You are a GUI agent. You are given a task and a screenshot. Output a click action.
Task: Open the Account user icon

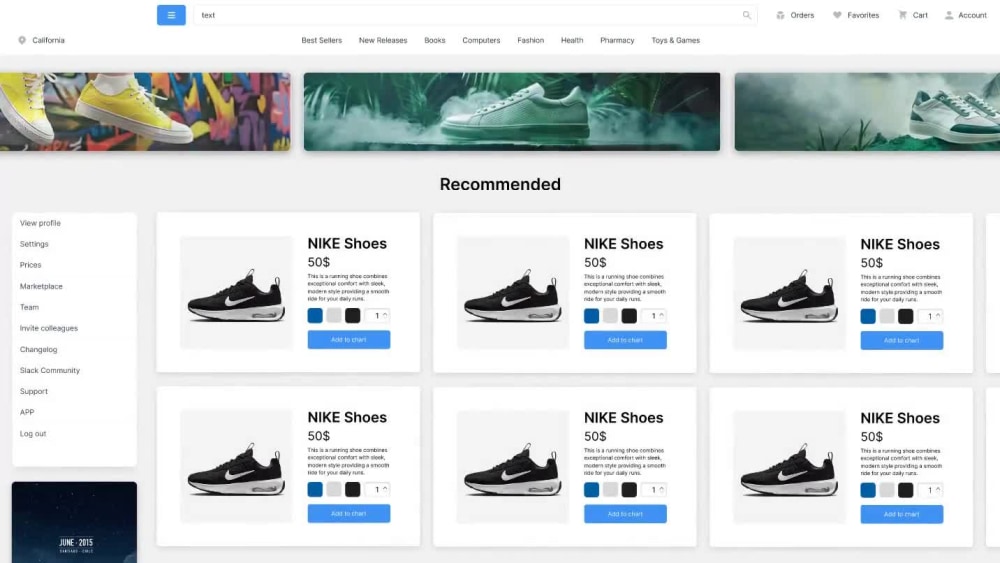tap(949, 15)
